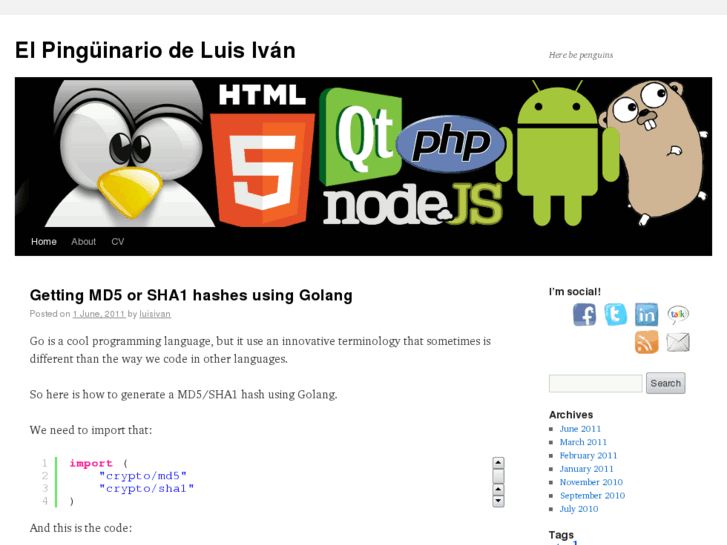
Task: Click the 'We need to import that:' text
Action: click(x=91, y=430)
